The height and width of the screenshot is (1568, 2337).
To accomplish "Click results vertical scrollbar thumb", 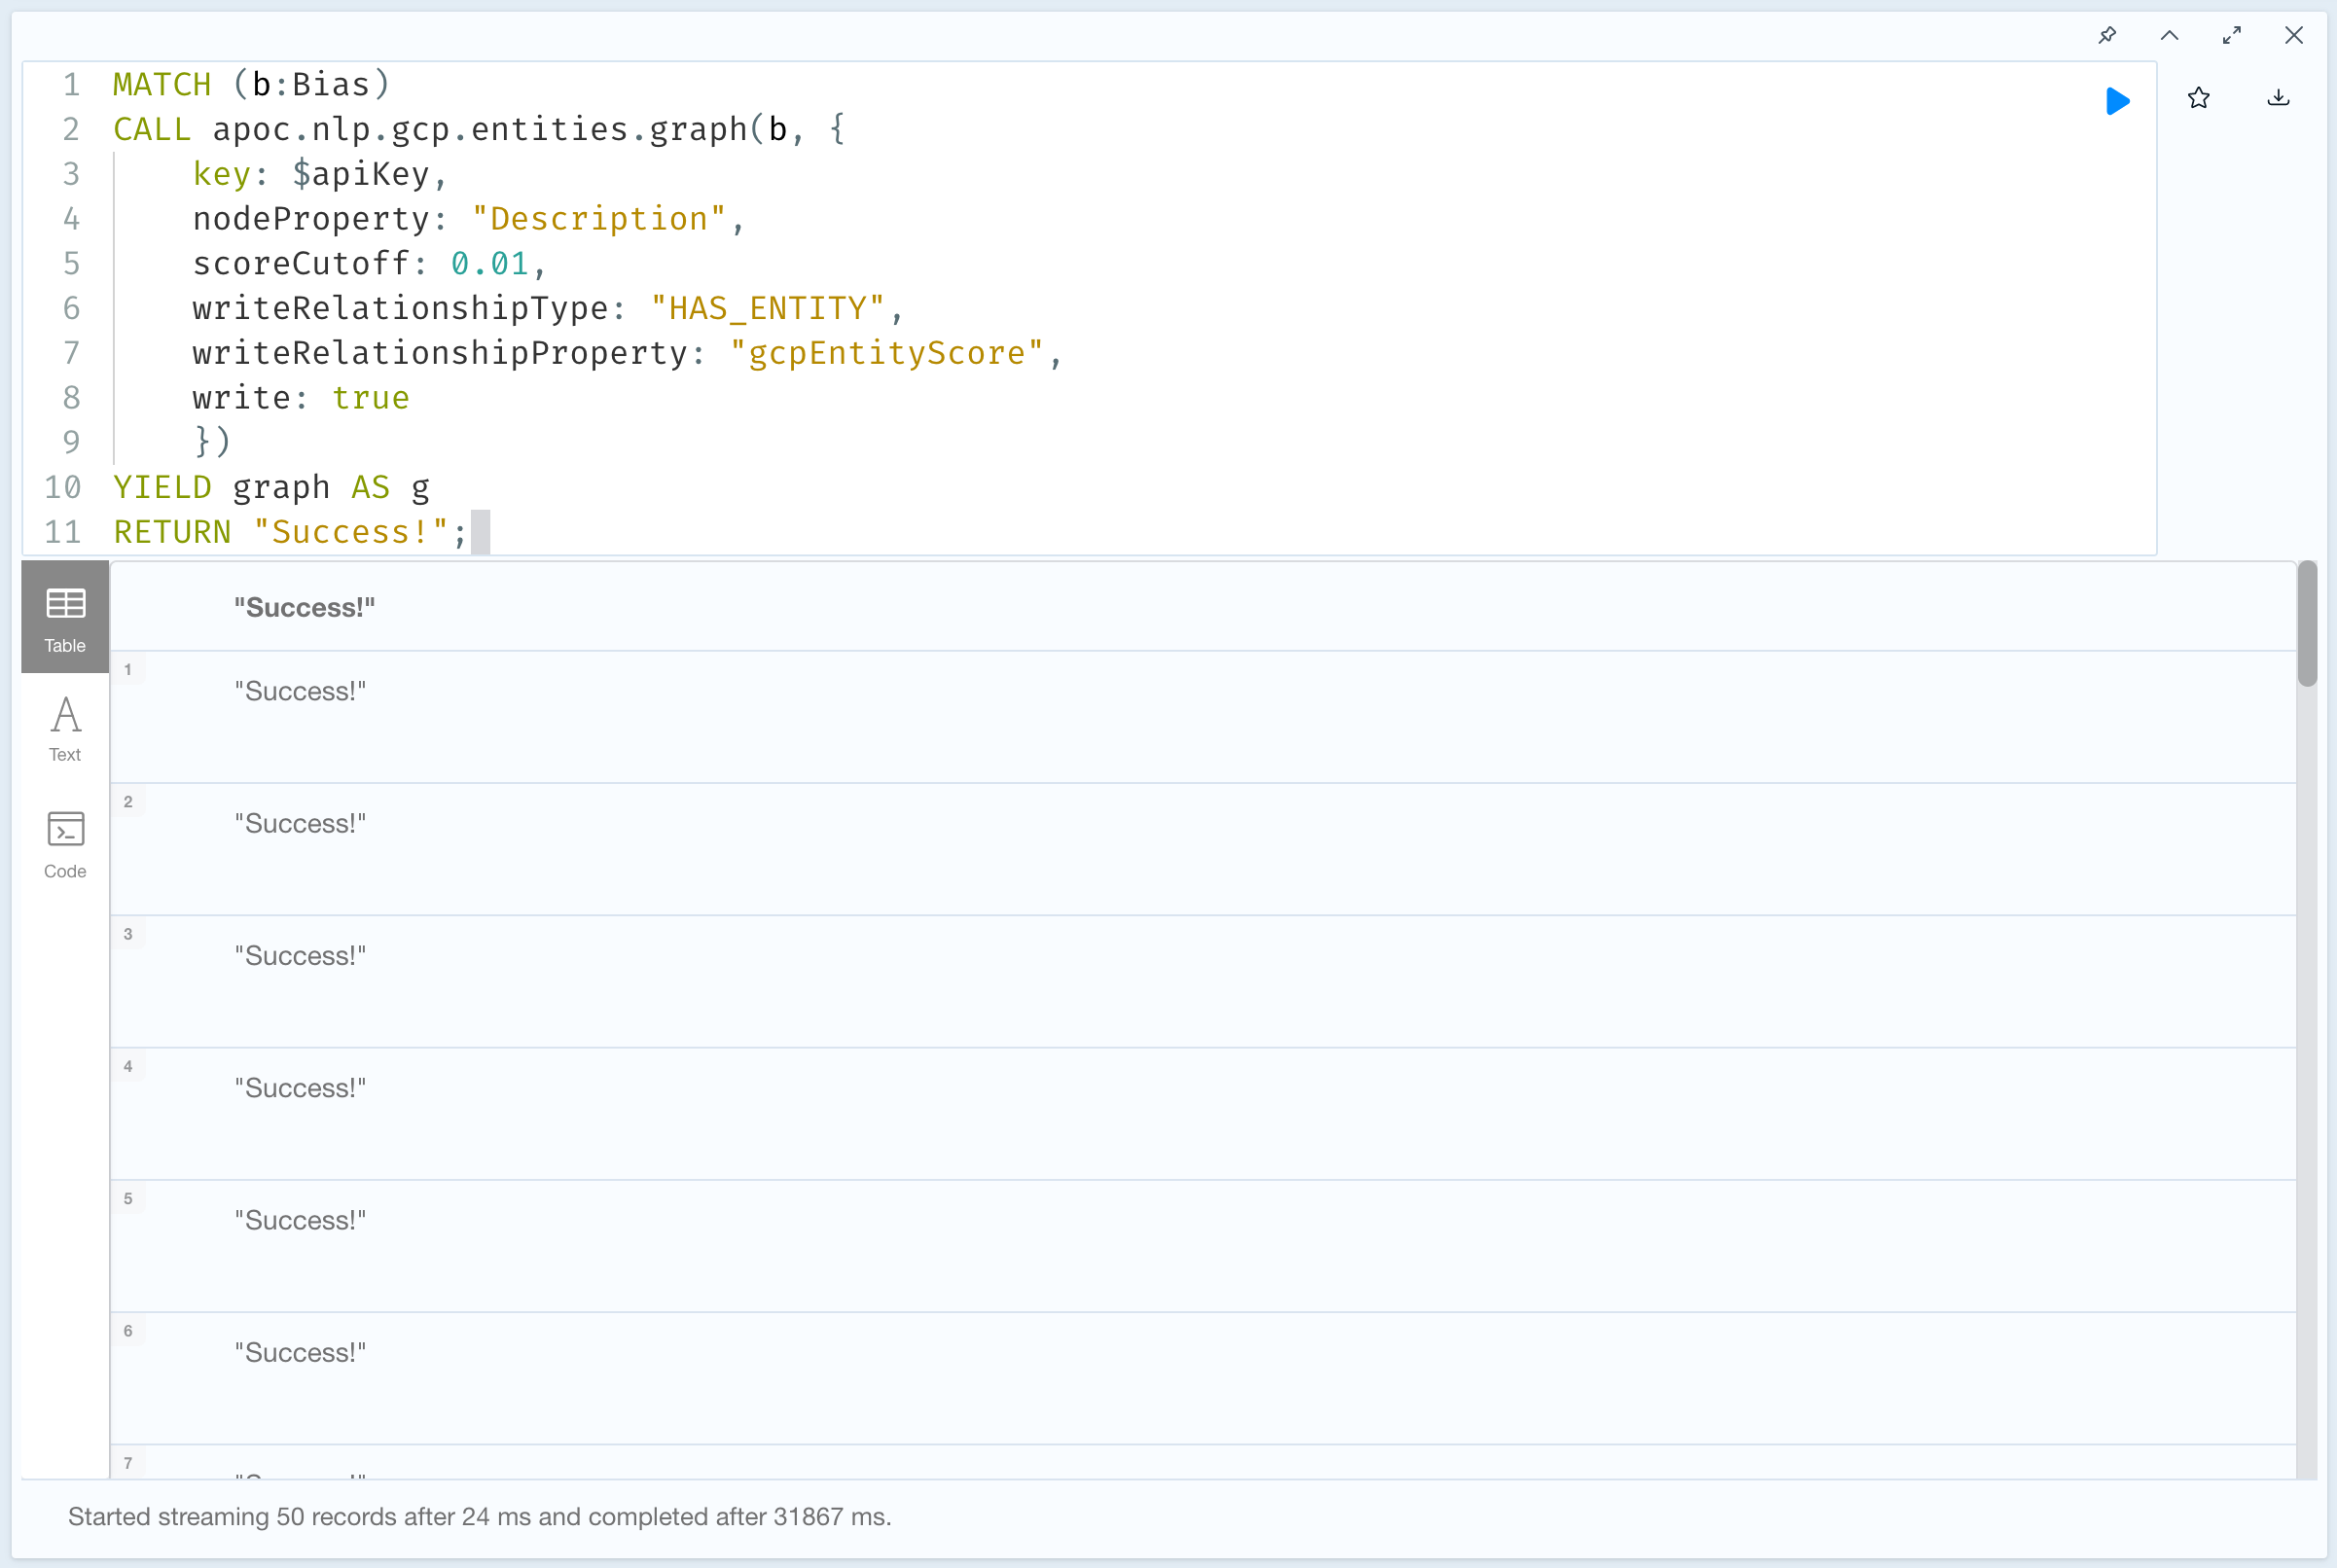I will click(2307, 625).
